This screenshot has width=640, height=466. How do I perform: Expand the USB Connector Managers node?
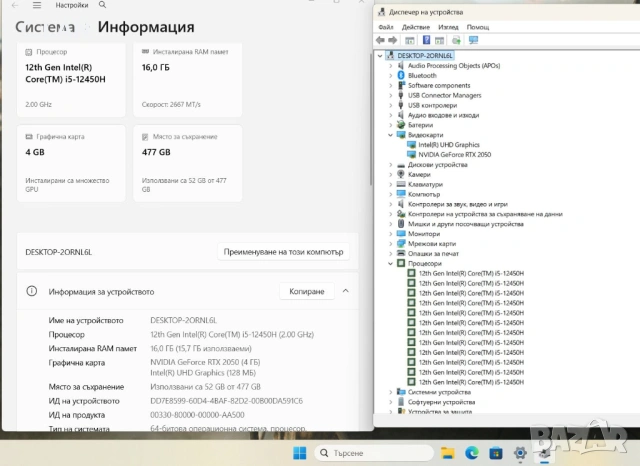tap(391, 95)
